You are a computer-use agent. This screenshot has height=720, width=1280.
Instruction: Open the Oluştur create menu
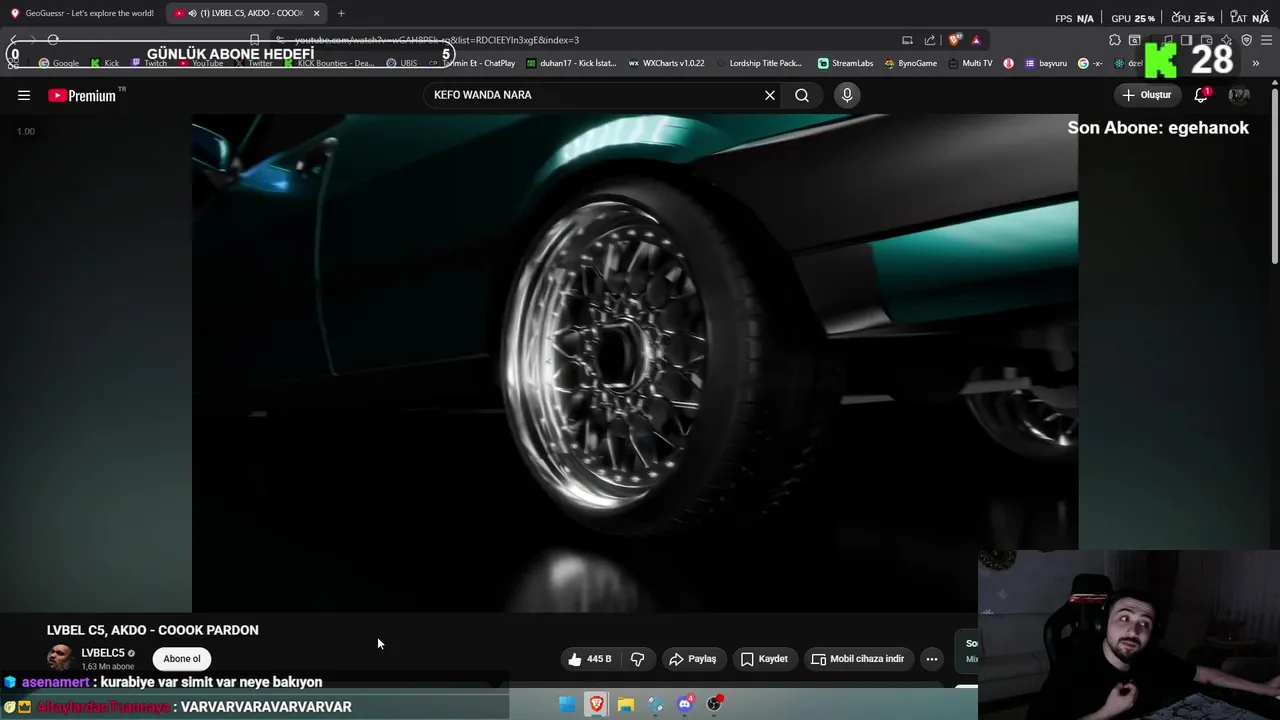click(1147, 95)
